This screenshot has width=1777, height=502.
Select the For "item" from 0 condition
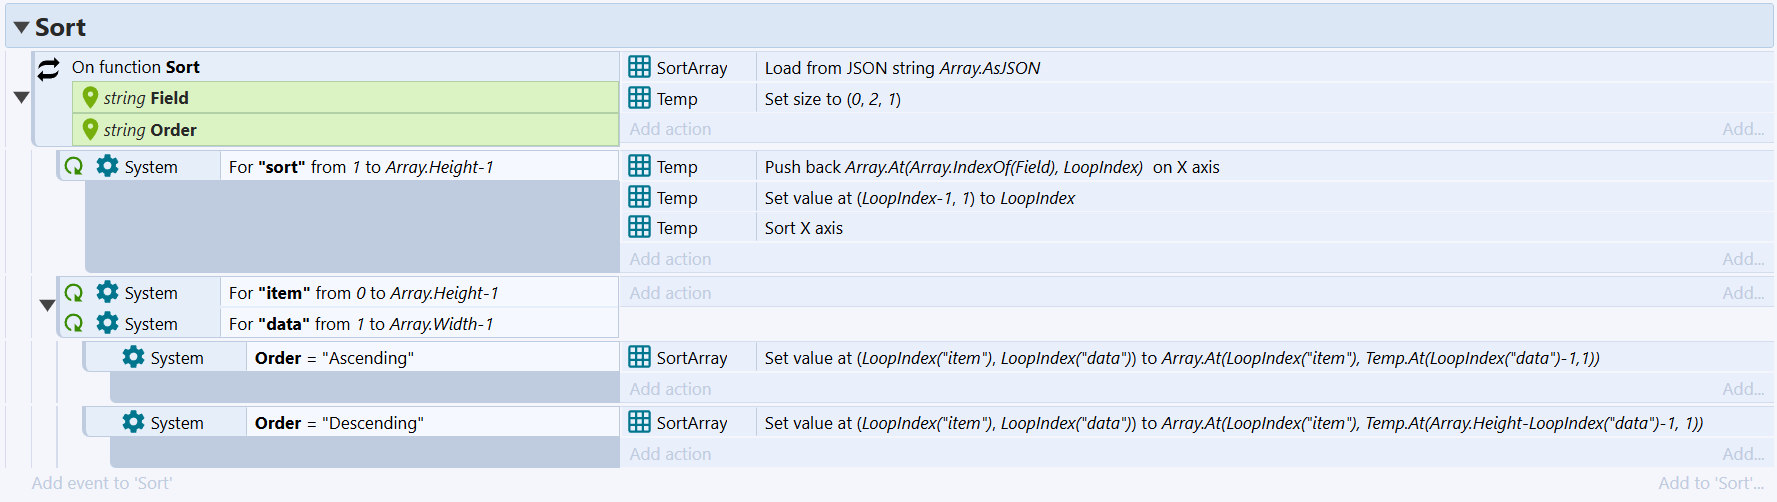click(x=363, y=293)
